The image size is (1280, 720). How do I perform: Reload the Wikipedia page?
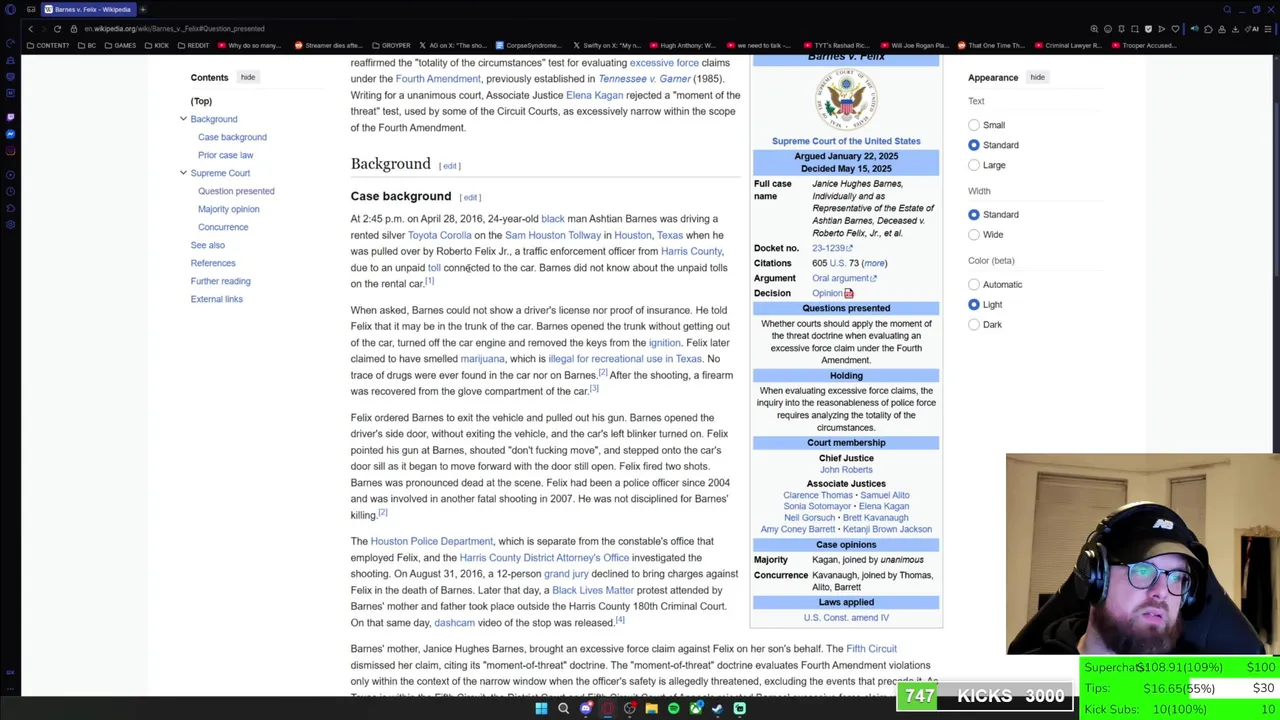pyautogui.click(x=58, y=29)
